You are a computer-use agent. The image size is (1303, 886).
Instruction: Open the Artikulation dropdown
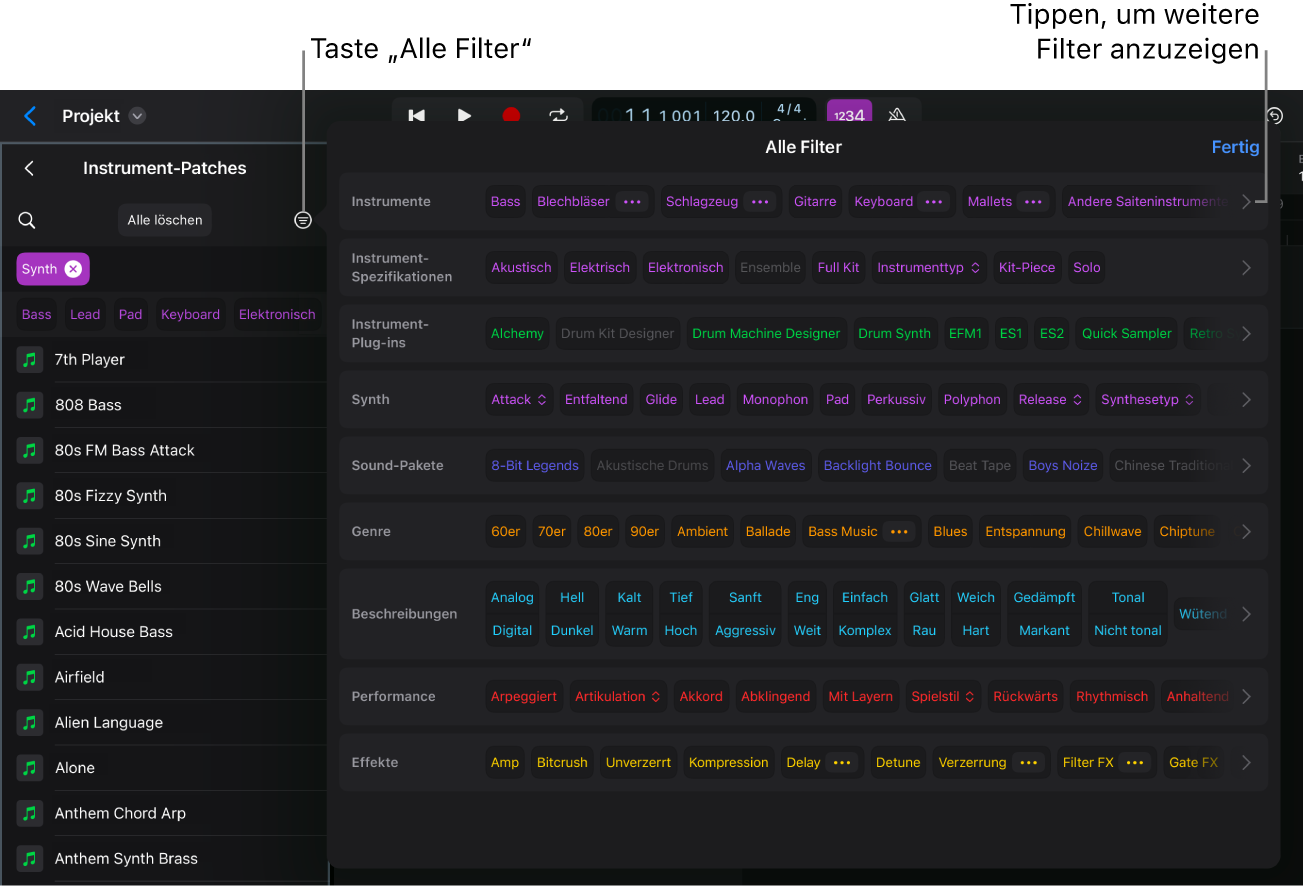[617, 697]
